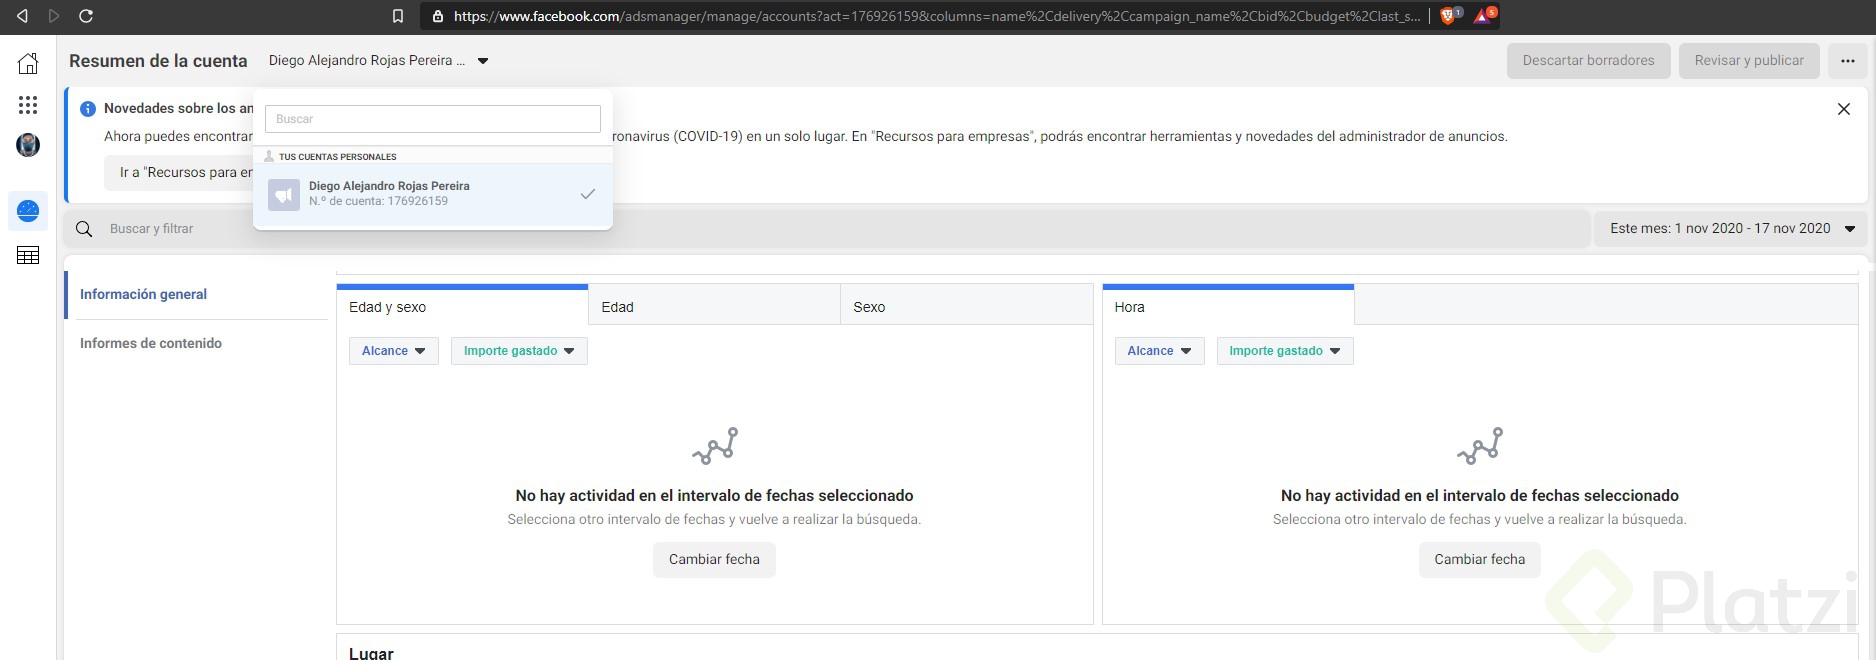Go back using the browser back arrow
Screen dimensions: 1876x660
coord(22,16)
